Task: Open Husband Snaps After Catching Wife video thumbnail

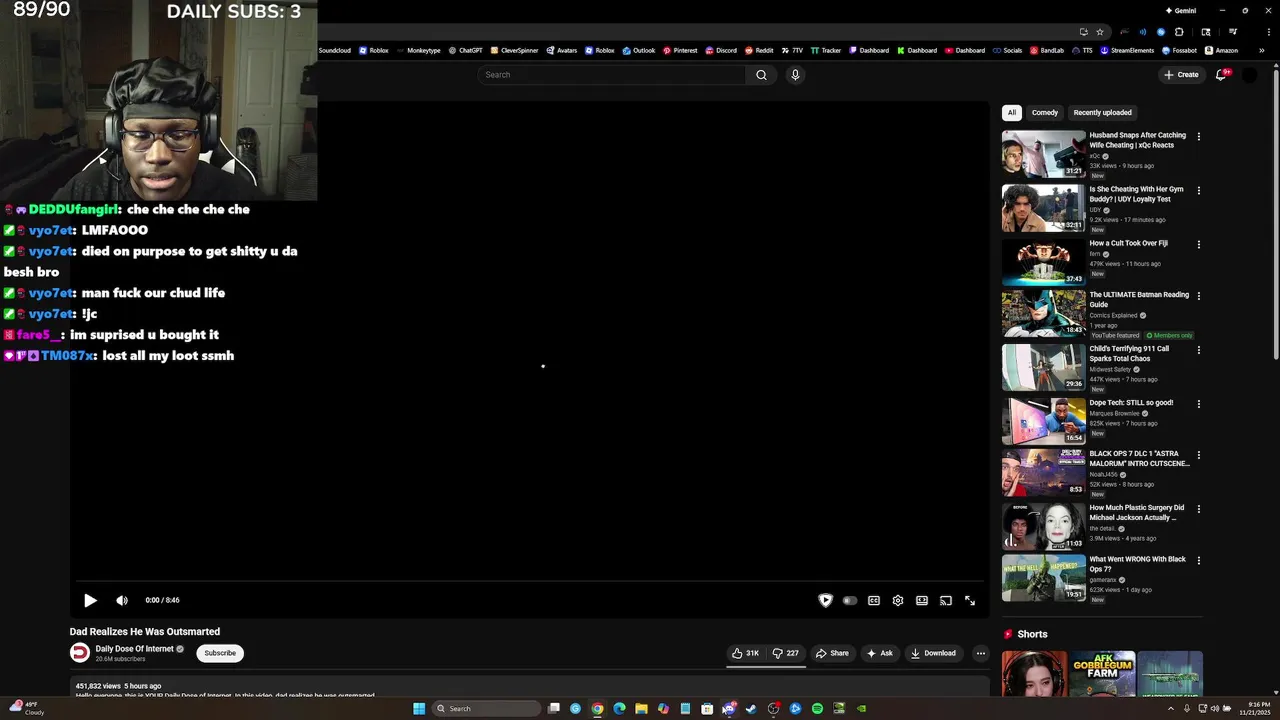Action: click(x=1044, y=154)
